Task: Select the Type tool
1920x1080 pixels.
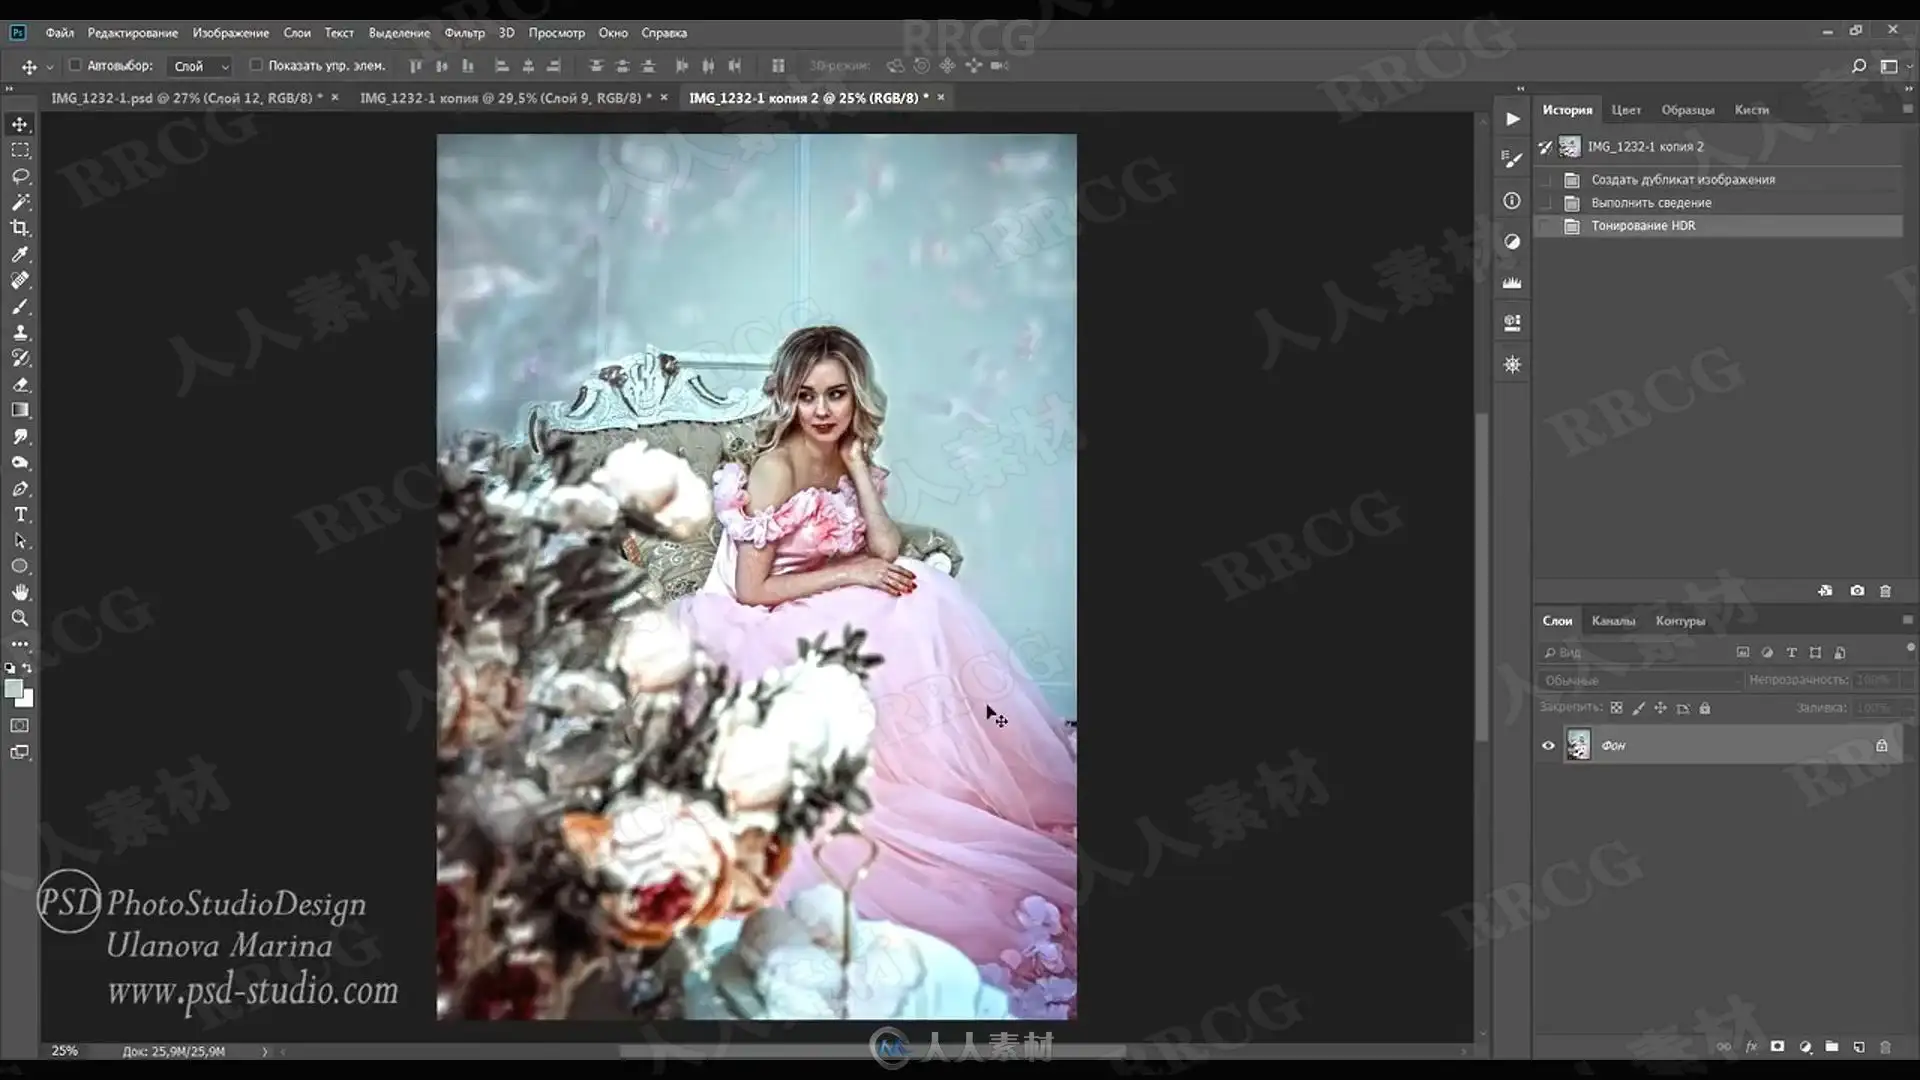Action: coord(20,514)
